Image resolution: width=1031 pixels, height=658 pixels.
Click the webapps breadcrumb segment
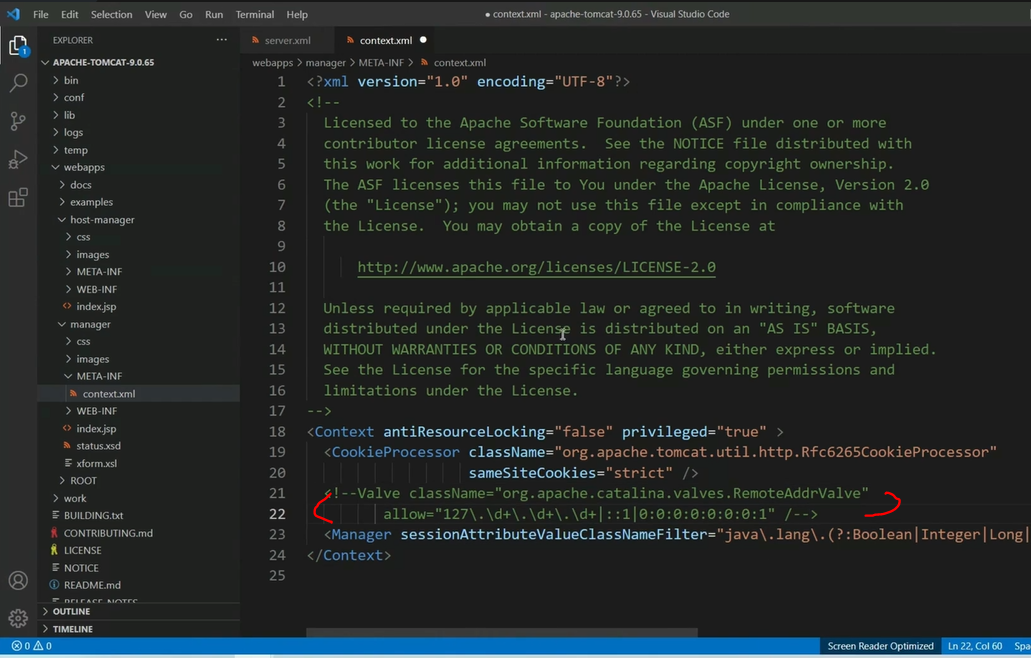(272, 62)
